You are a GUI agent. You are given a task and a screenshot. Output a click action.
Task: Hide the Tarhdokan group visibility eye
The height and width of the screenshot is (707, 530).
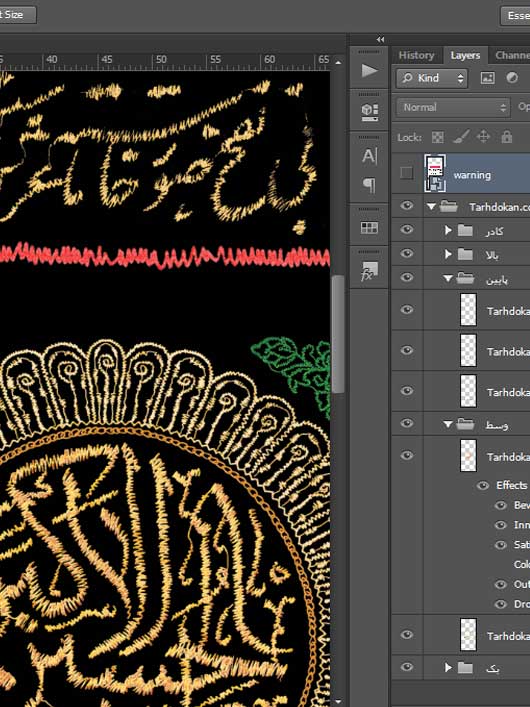(x=406, y=206)
